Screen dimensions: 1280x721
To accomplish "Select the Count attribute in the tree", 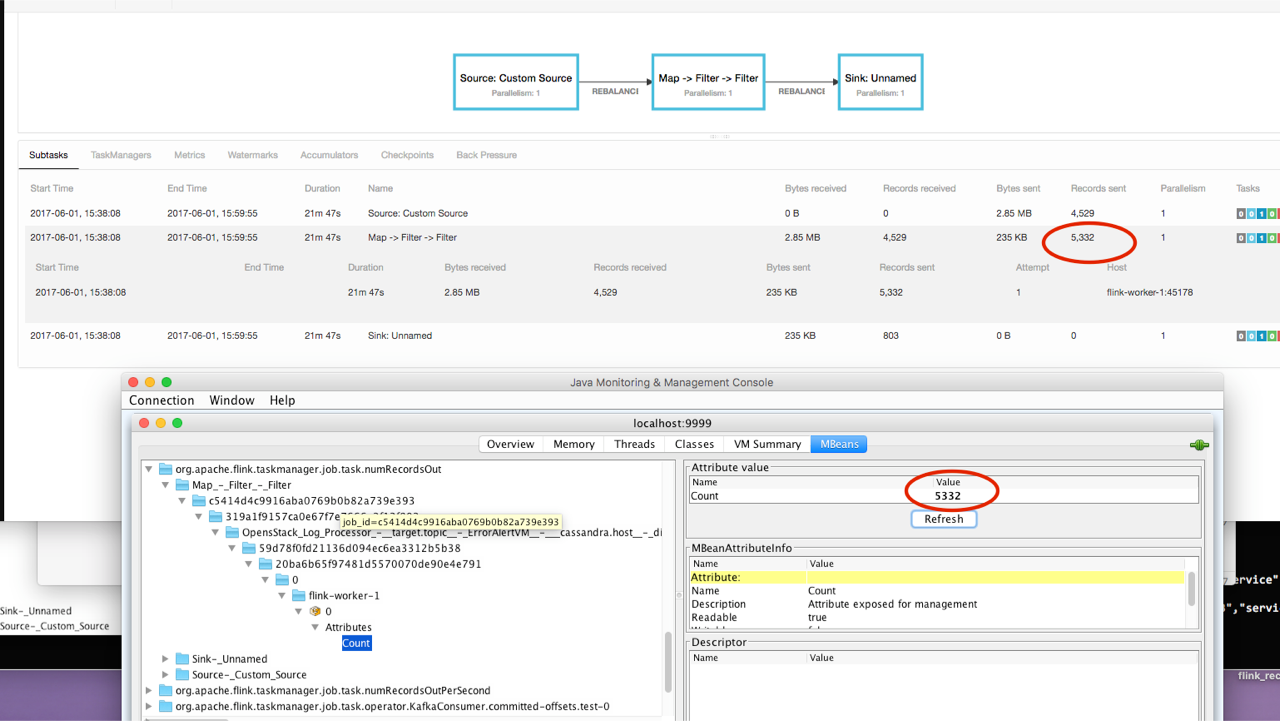I will click(x=356, y=643).
